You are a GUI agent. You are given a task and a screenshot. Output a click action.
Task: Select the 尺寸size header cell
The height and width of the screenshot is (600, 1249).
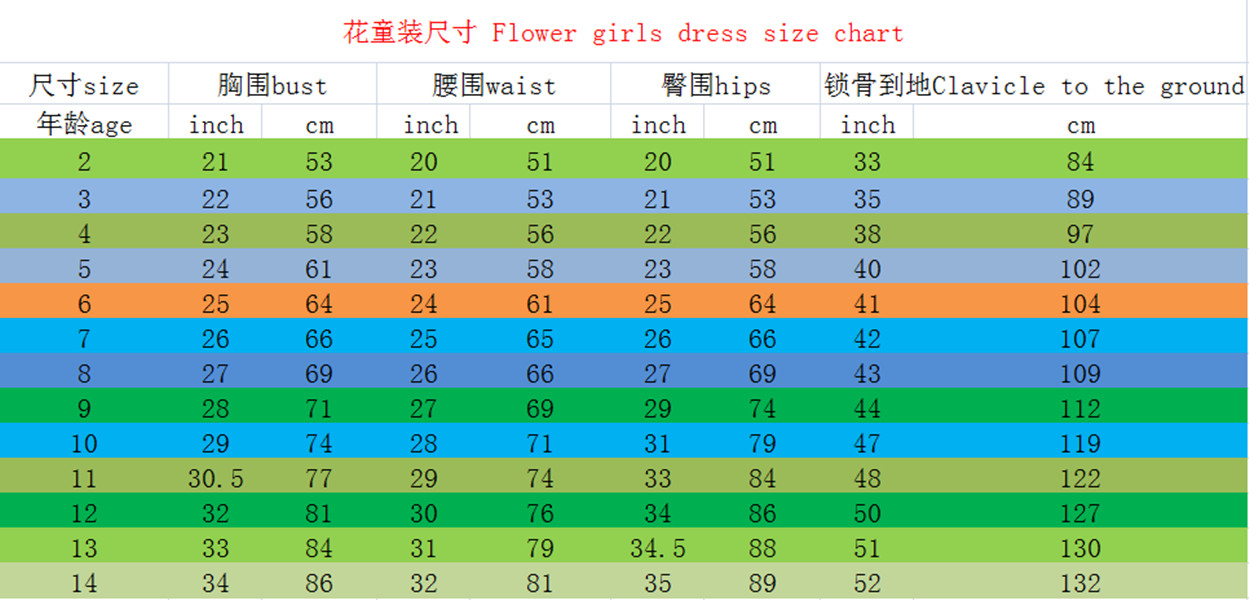(x=84, y=86)
